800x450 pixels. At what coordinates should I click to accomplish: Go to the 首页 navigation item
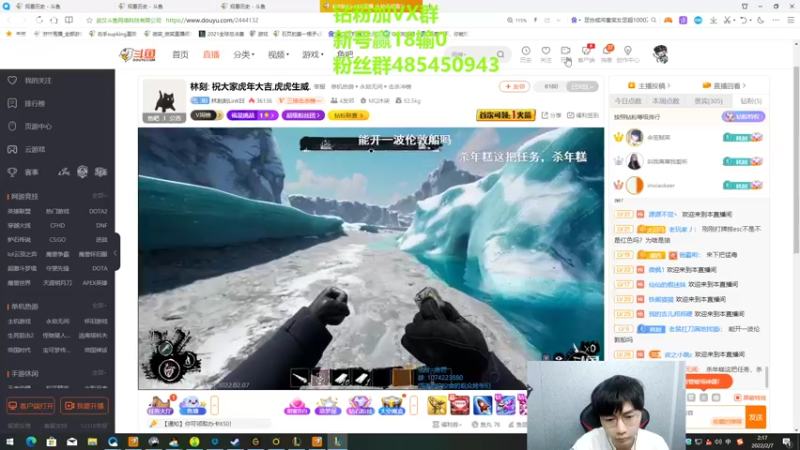[180, 55]
